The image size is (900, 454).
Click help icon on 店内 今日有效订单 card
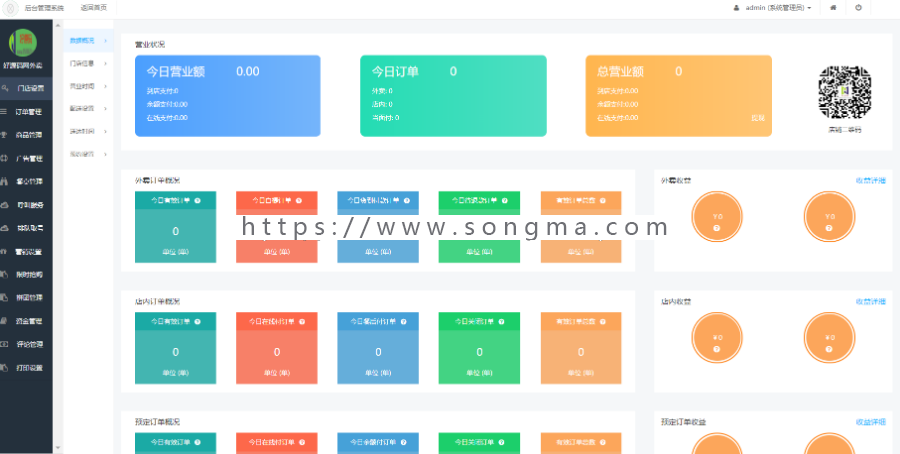pyautogui.click(x=197, y=322)
